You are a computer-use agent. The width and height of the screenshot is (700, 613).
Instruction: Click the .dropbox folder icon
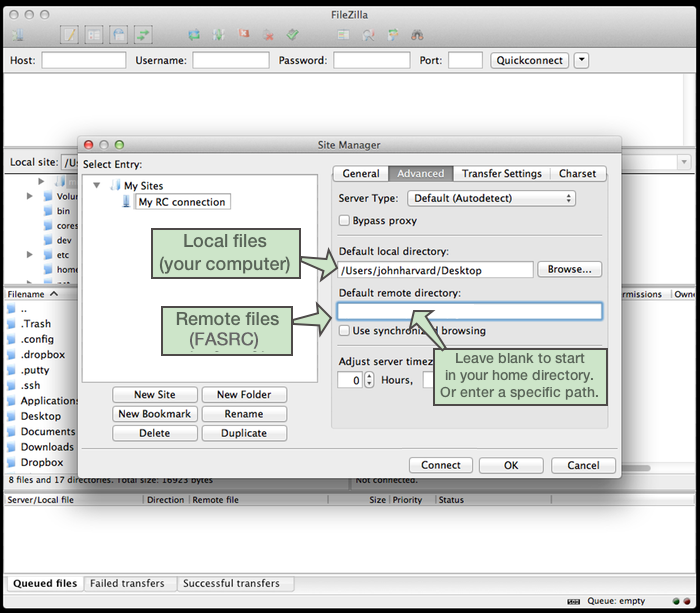click(x=11, y=354)
